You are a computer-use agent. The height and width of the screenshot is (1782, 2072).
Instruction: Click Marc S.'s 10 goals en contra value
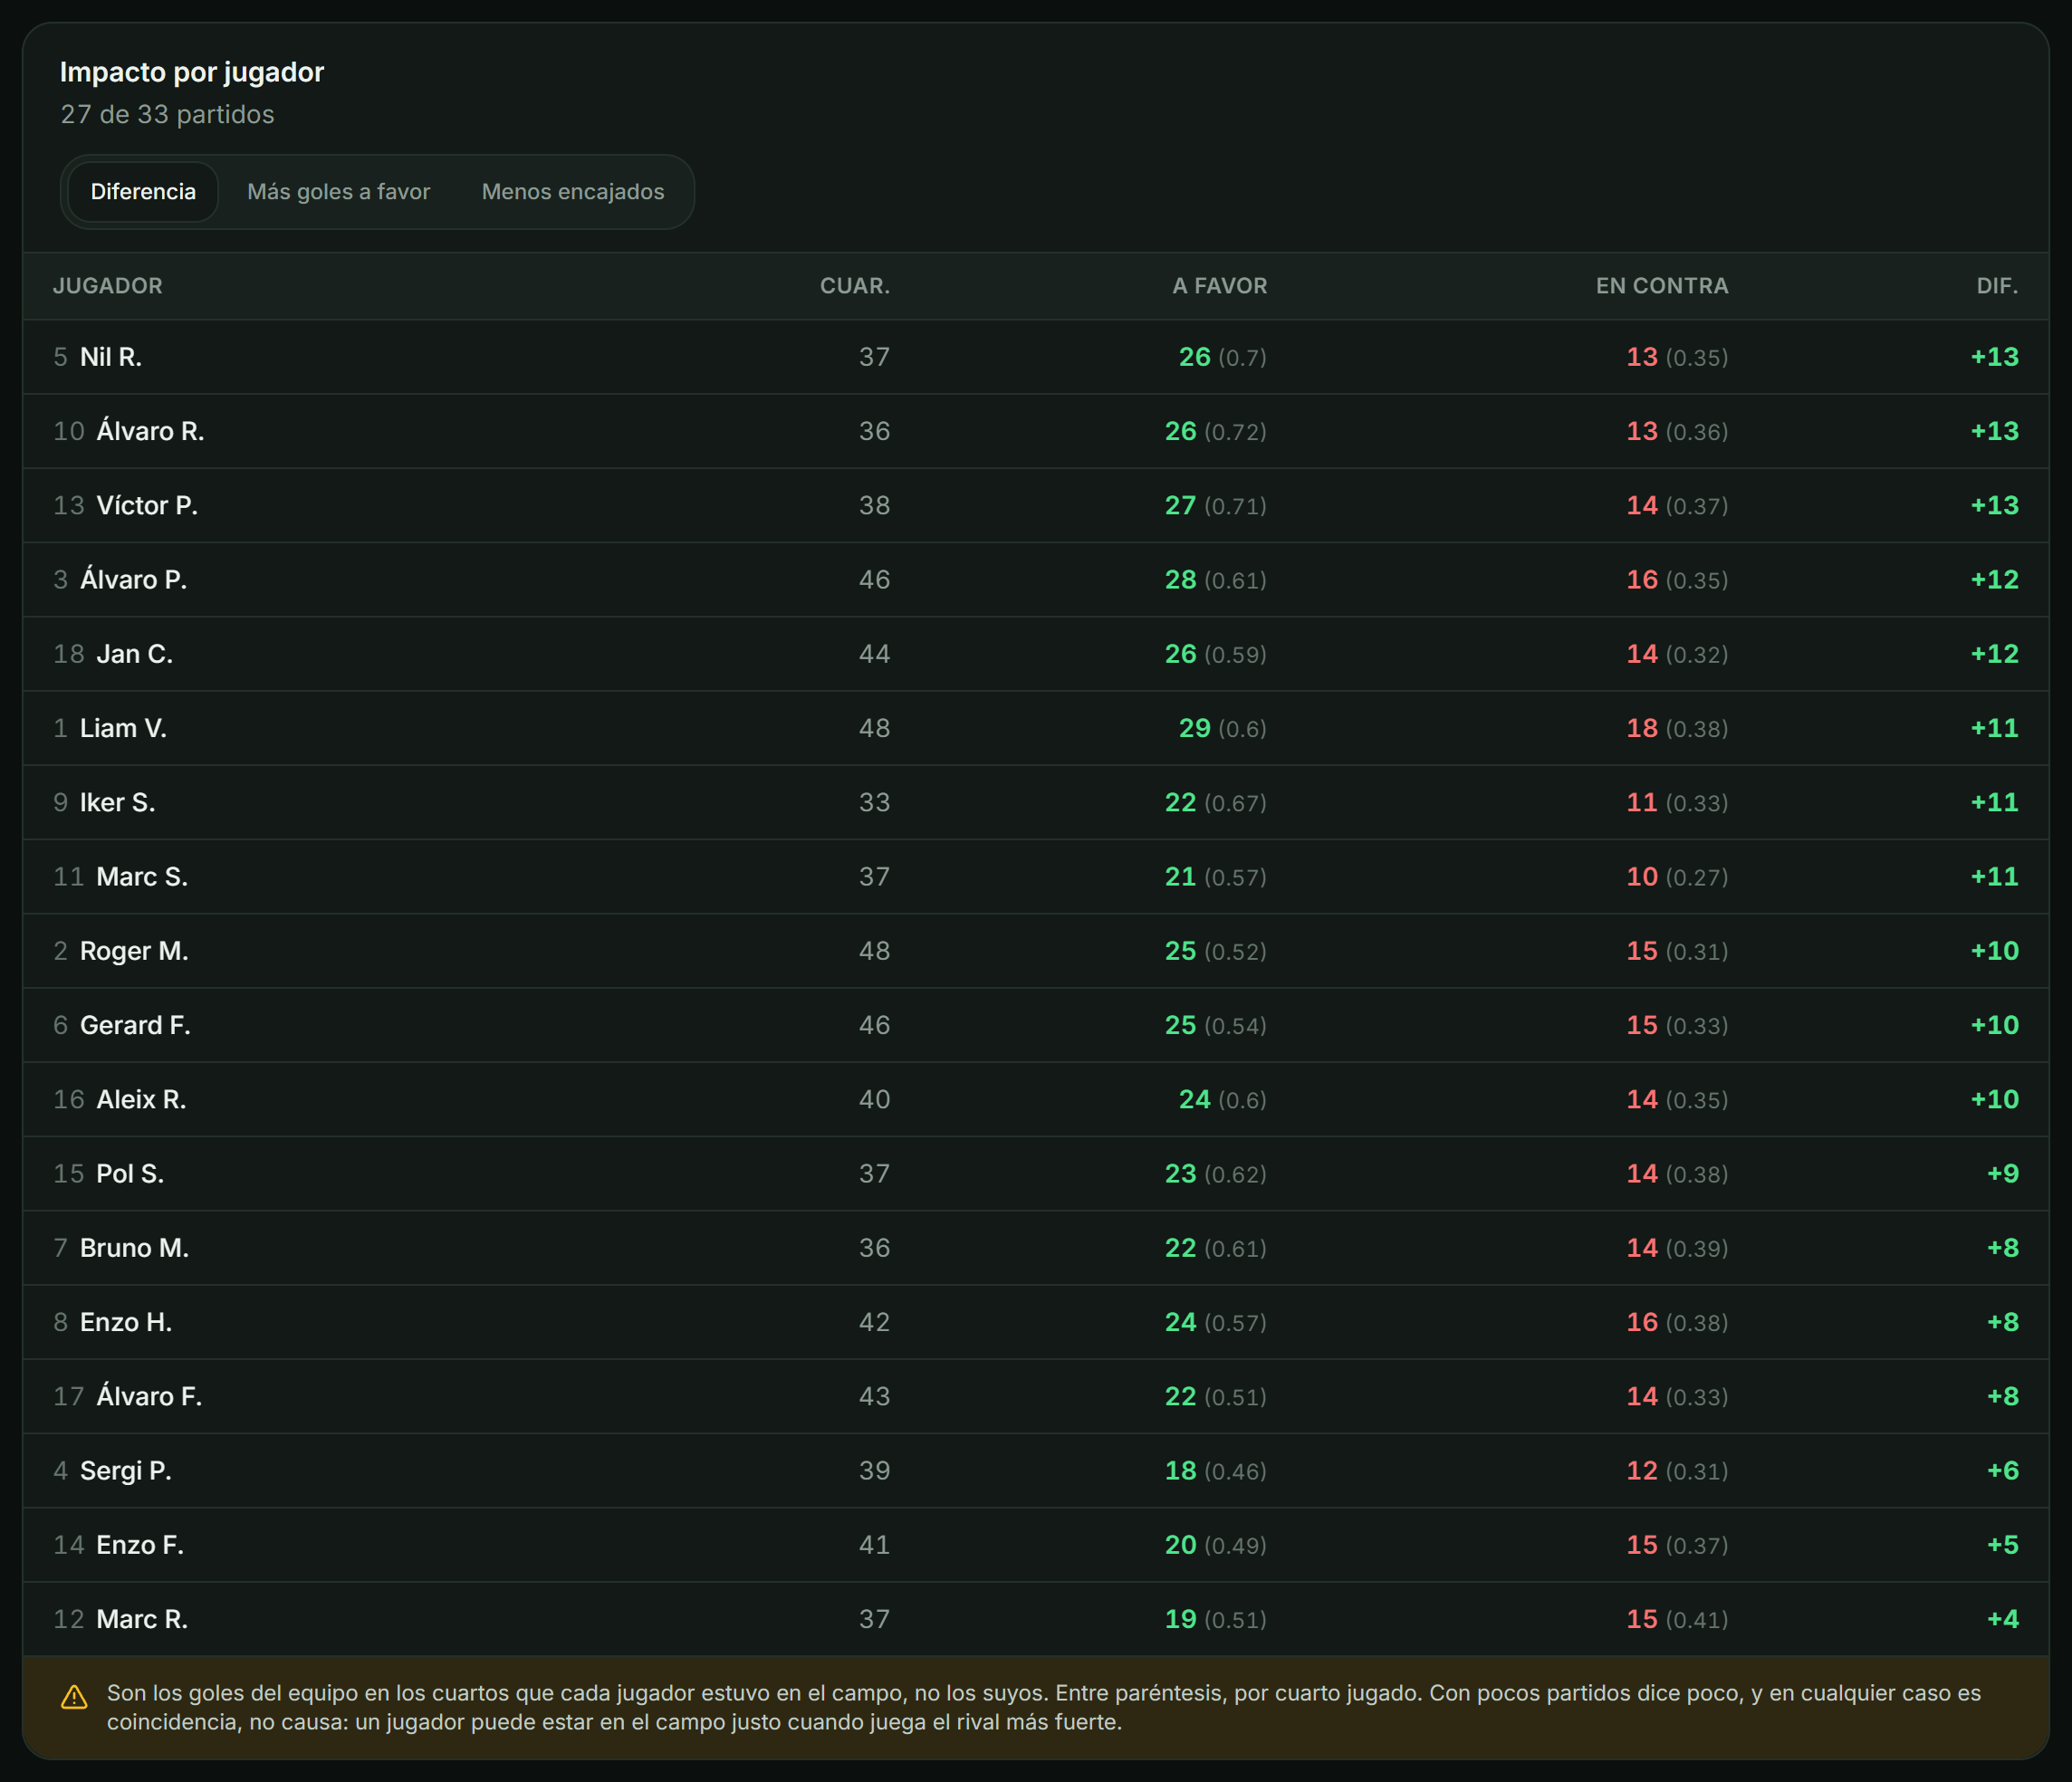coord(1642,877)
